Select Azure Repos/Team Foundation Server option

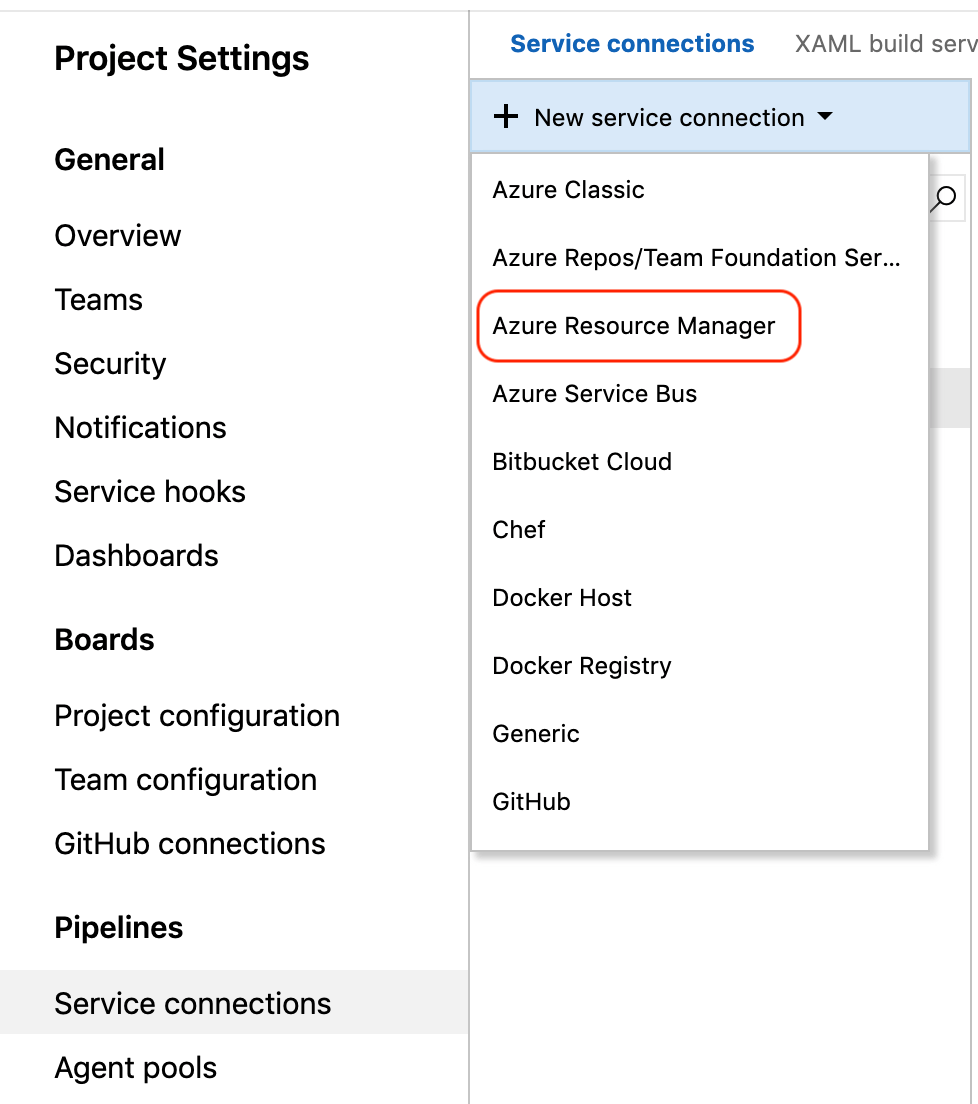[696, 258]
